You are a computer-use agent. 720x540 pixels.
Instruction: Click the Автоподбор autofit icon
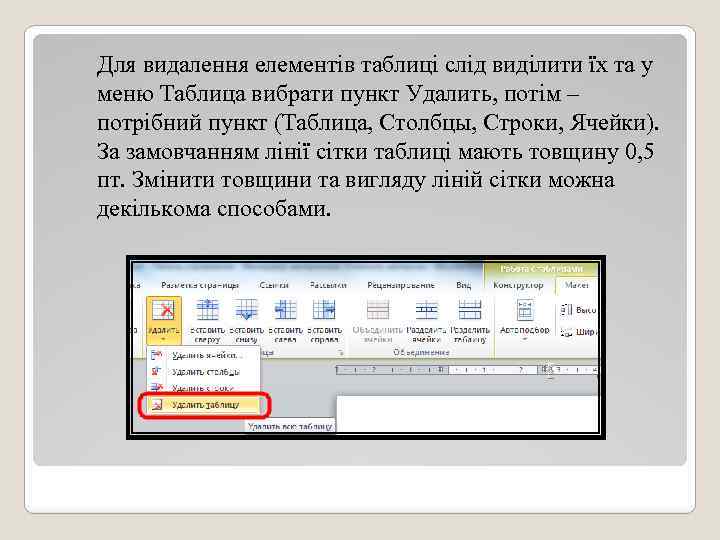click(x=525, y=310)
